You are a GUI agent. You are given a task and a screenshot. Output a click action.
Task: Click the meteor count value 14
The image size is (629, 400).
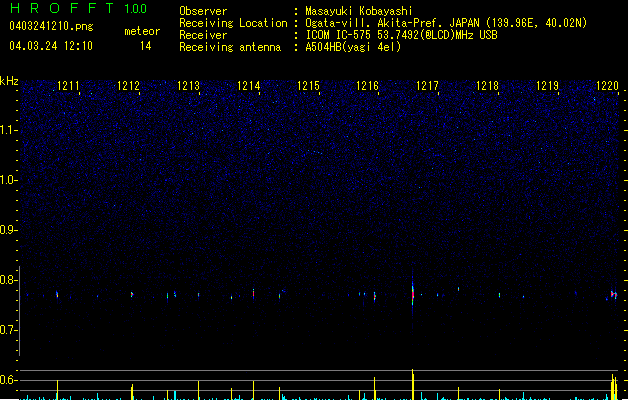146,46
